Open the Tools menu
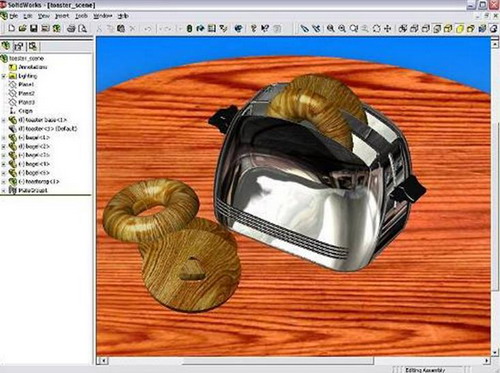500x373 pixels. [81, 16]
